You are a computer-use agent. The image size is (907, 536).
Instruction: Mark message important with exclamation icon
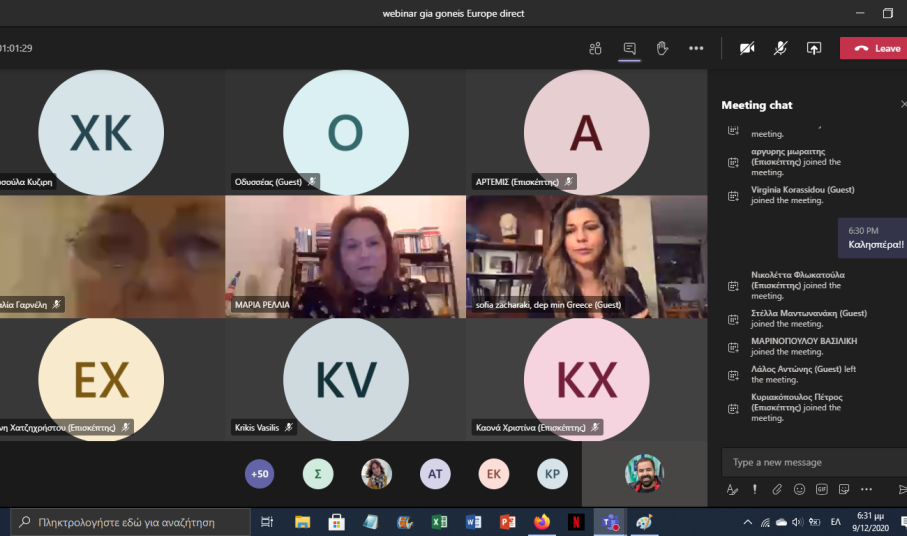click(755, 490)
